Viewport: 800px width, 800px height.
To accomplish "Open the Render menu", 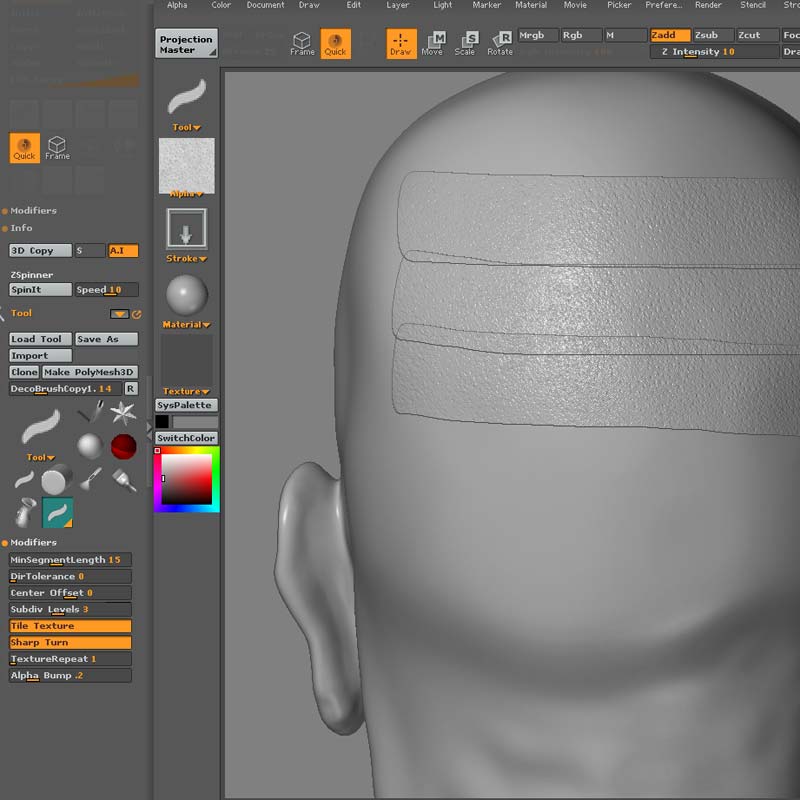I will (x=708, y=5).
